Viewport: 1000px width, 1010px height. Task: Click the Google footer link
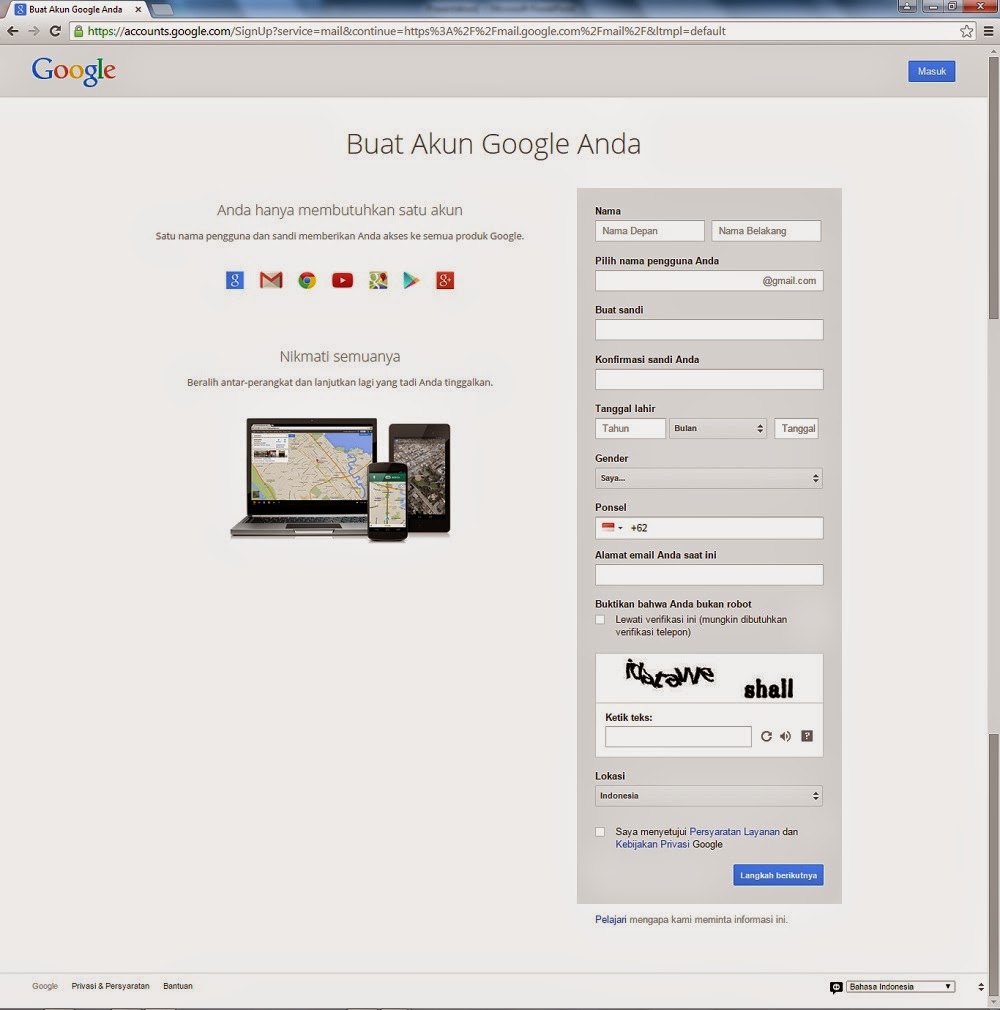(45, 986)
